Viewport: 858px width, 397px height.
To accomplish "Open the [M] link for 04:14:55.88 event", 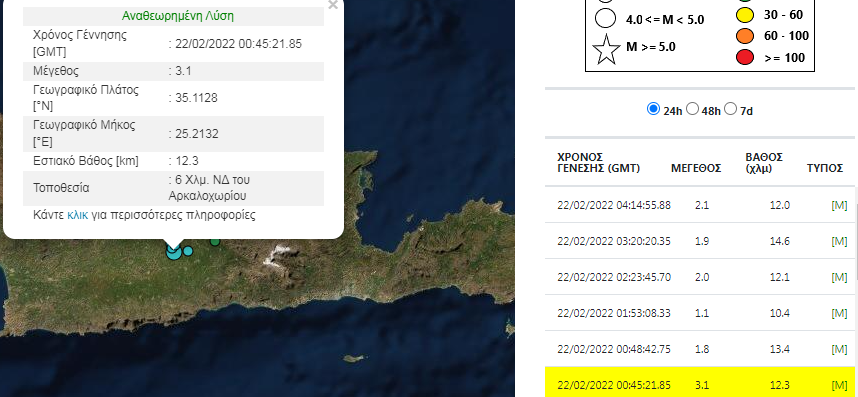I will (x=839, y=205).
